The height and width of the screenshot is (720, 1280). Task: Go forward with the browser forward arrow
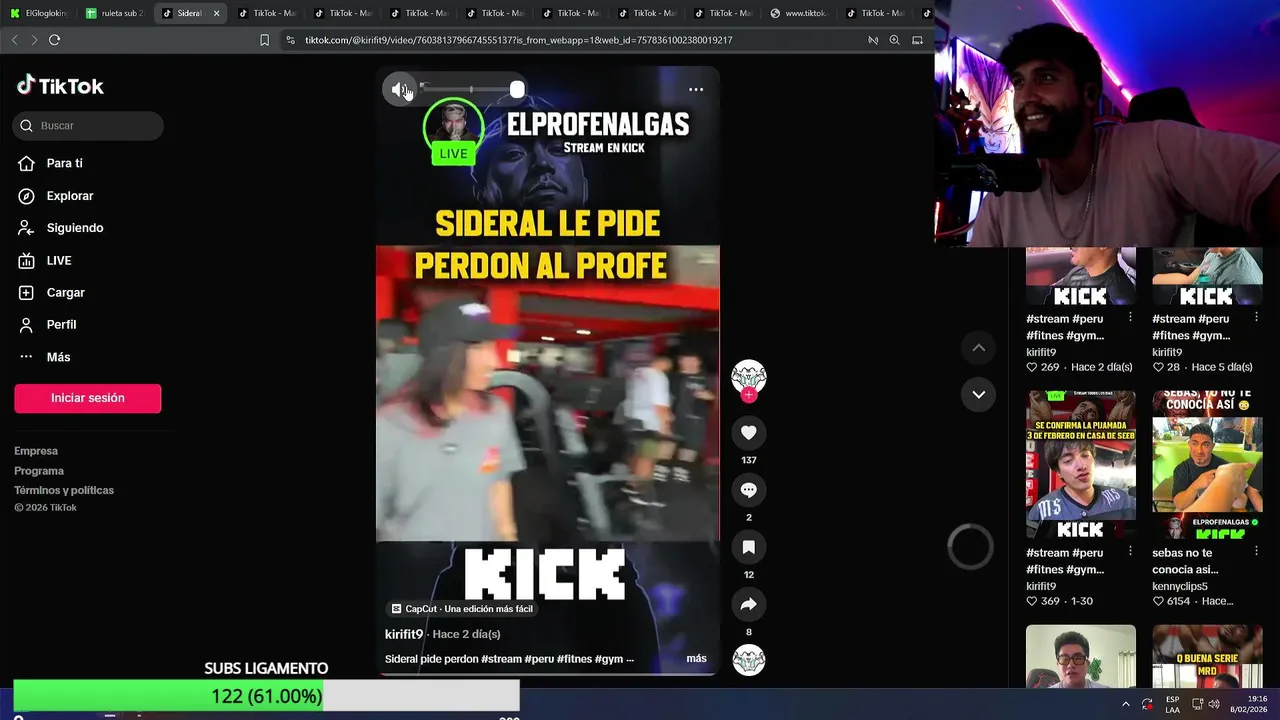click(x=34, y=40)
